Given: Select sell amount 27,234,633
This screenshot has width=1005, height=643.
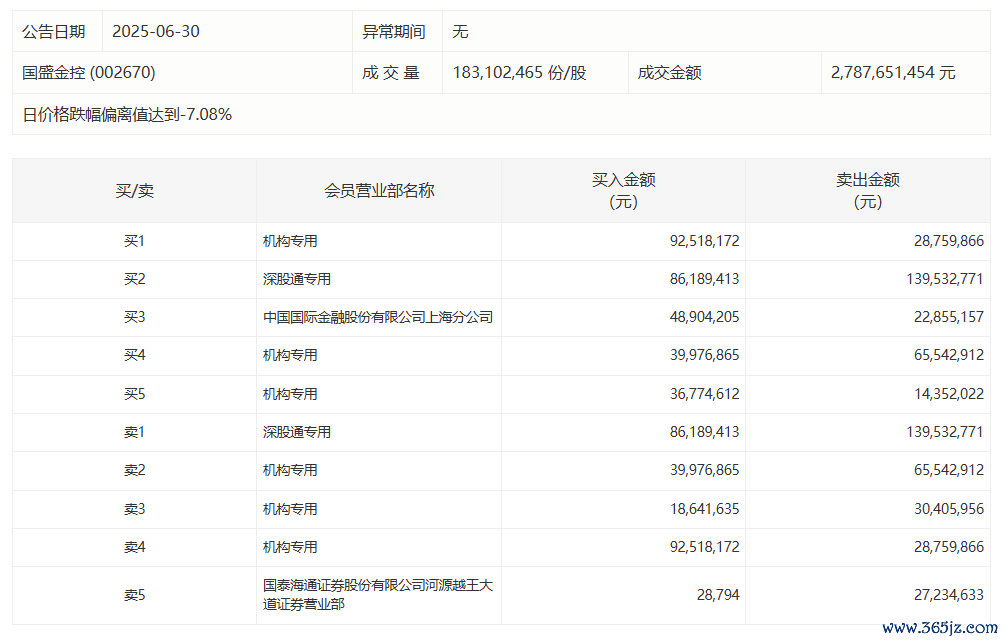Looking at the screenshot, I should click(x=949, y=595).
